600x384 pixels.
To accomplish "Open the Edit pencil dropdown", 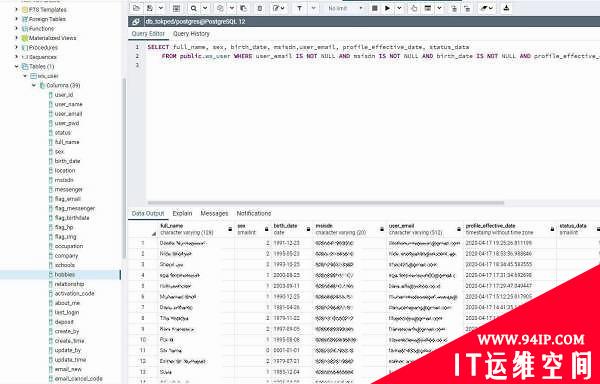I will point(279,8).
